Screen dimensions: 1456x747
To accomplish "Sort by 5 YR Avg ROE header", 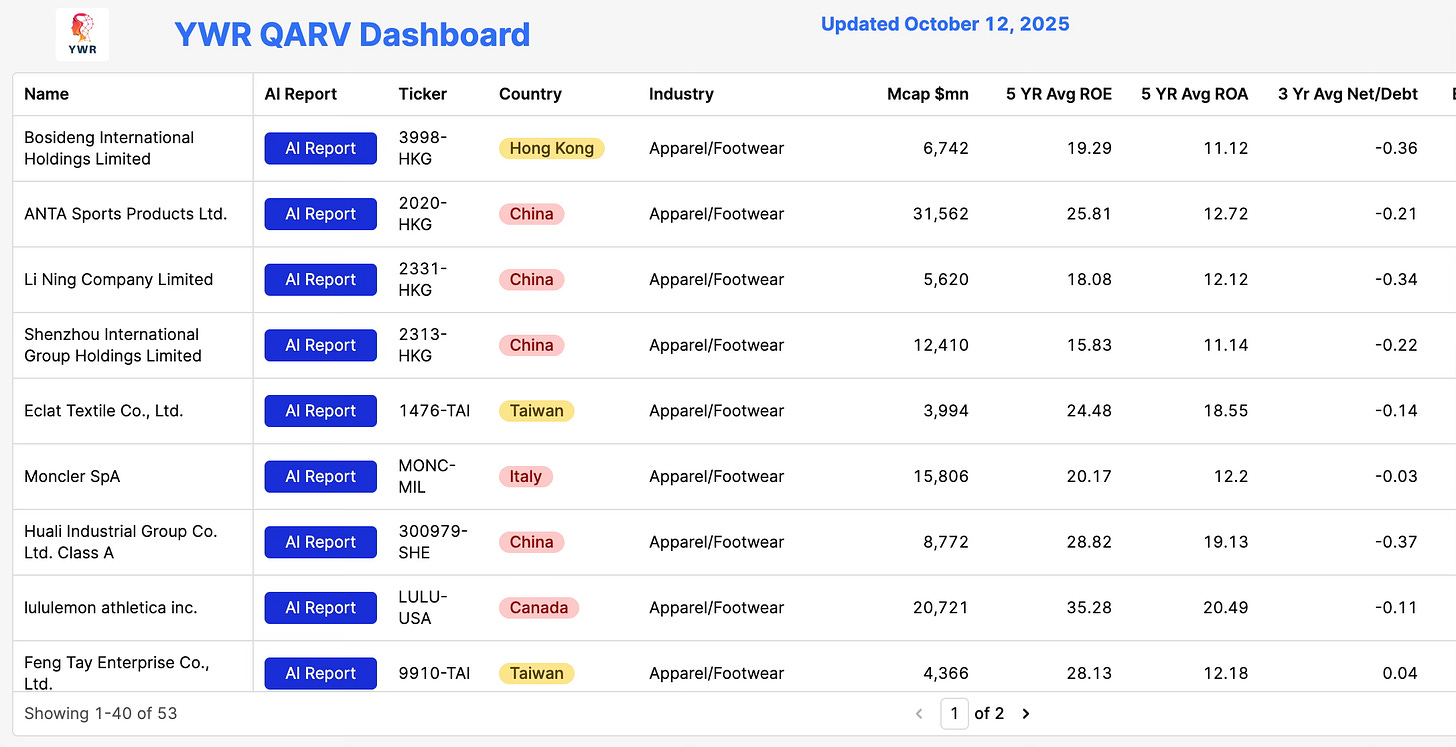I will [x=1059, y=94].
